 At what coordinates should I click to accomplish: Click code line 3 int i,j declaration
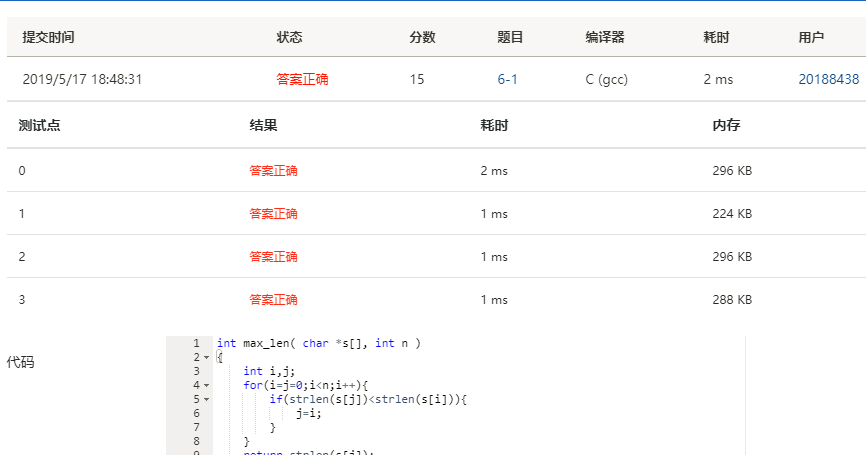pyautogui.click(x=269, y=371)
